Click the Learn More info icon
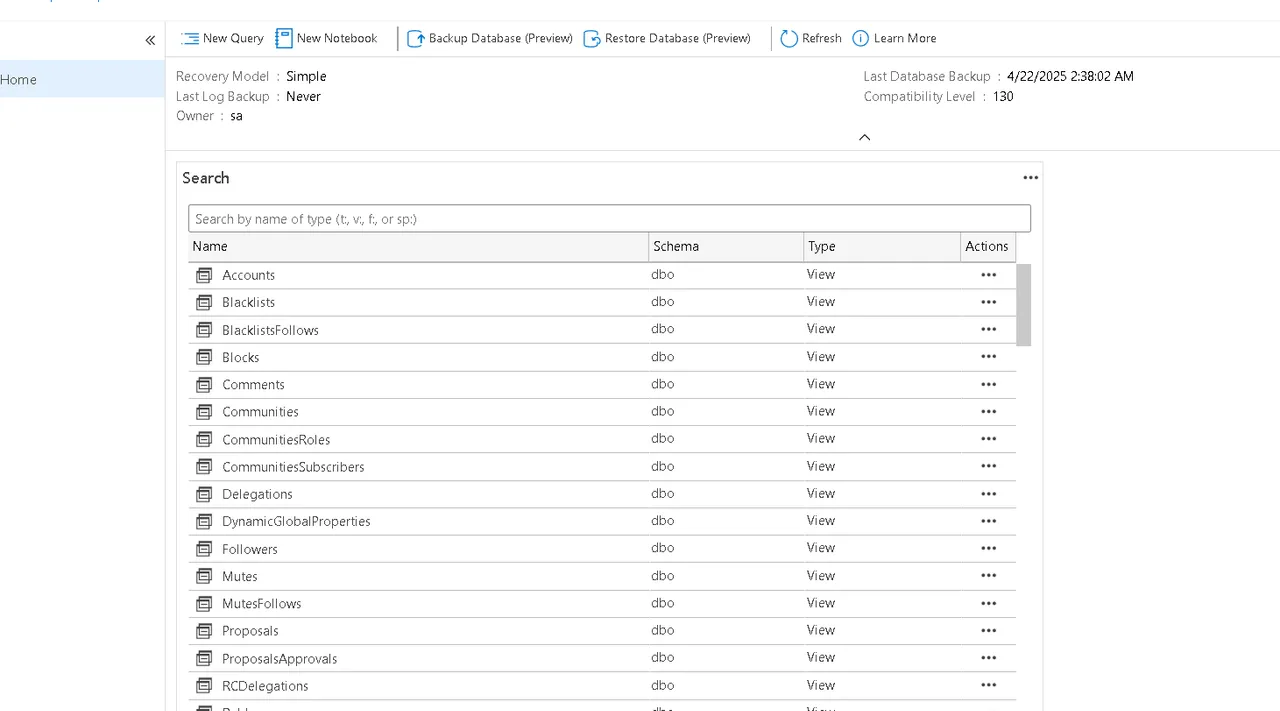Screen dimensions: 1280x711 [x=861, y=38]
